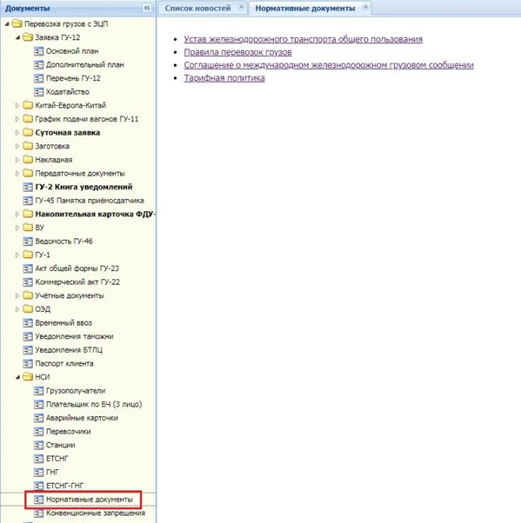The image size is (521, 523).
Task: Select Уведомления таможни in the tree
Action: click(x=74, y=337)
